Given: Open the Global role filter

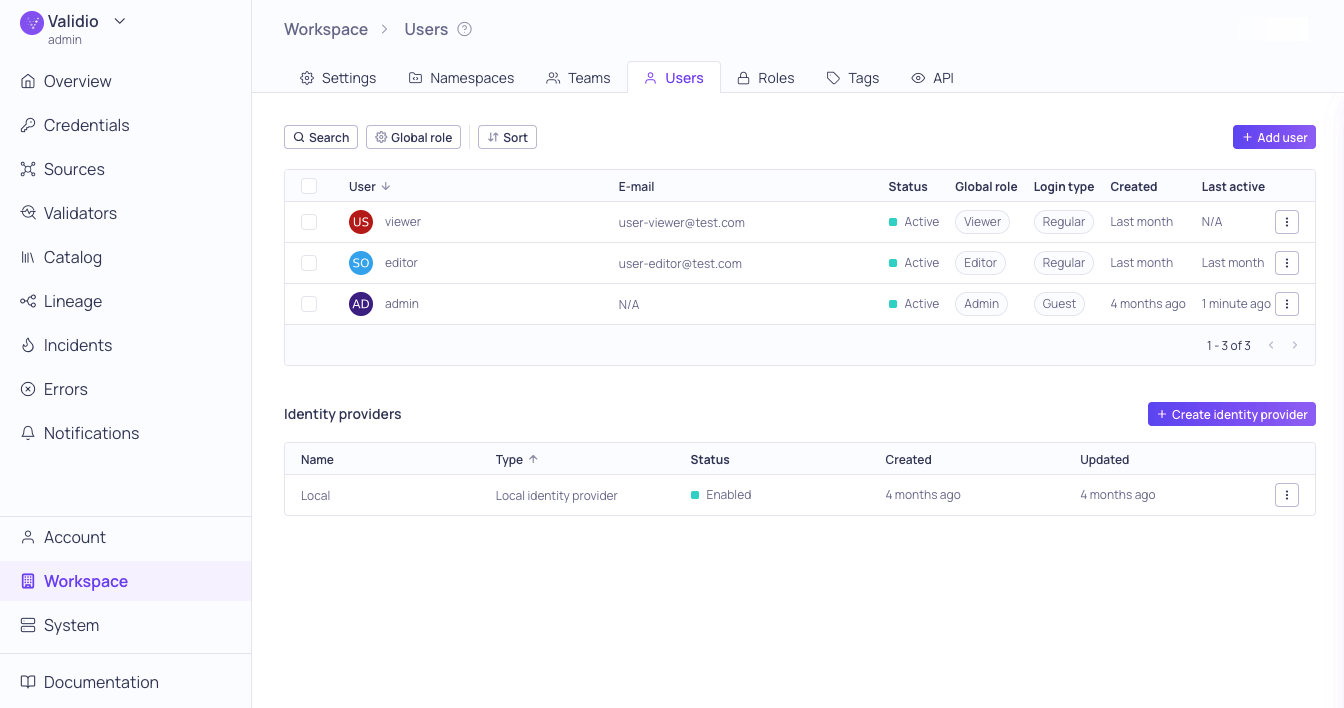Looking at the screenshot, I should click(413, 137).
